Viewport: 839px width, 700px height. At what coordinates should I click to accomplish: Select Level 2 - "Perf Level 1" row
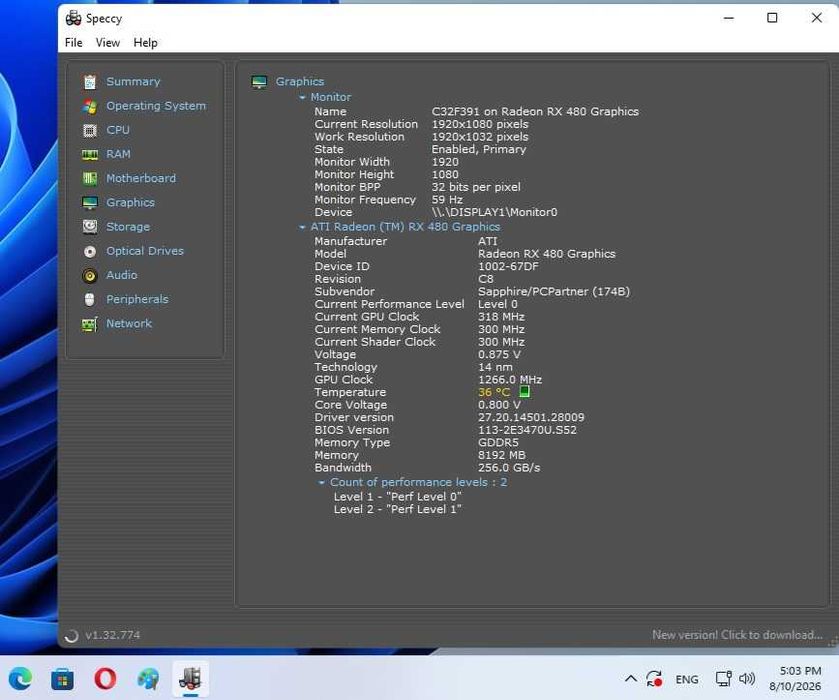click(x=397, y=509)
